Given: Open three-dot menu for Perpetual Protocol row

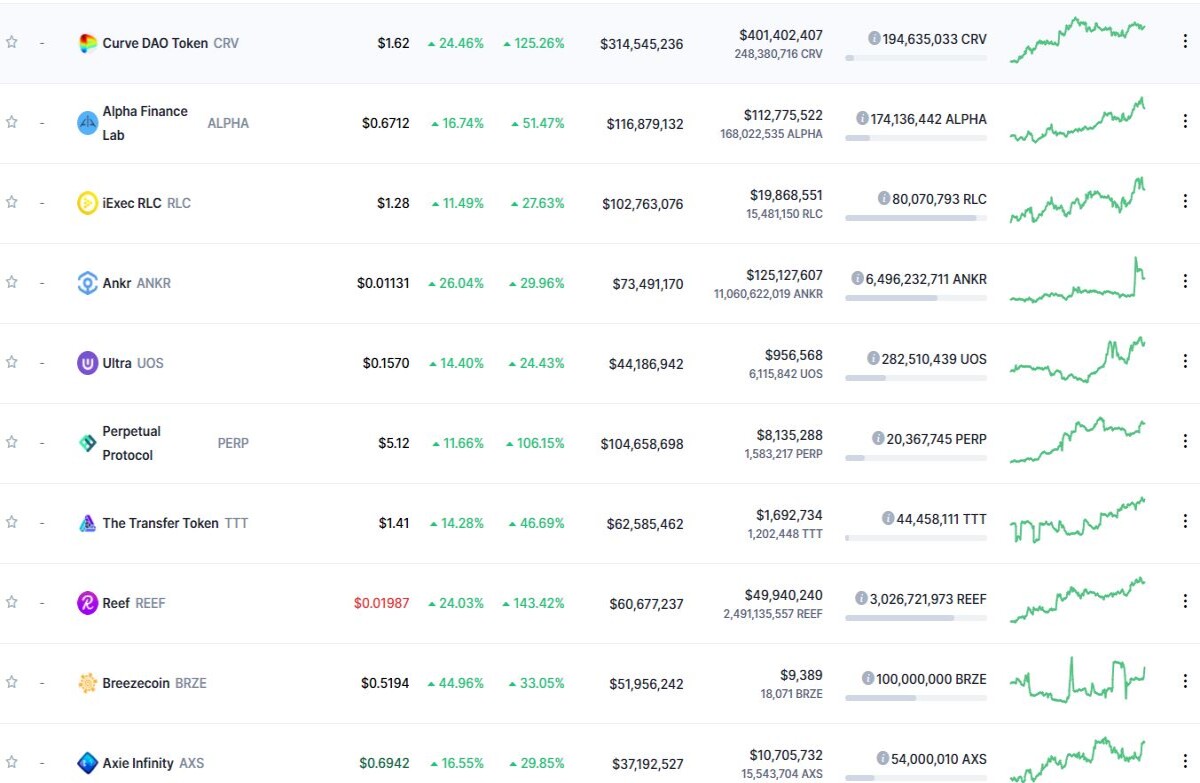Looking at the screenshot, I should (1185, 442).
